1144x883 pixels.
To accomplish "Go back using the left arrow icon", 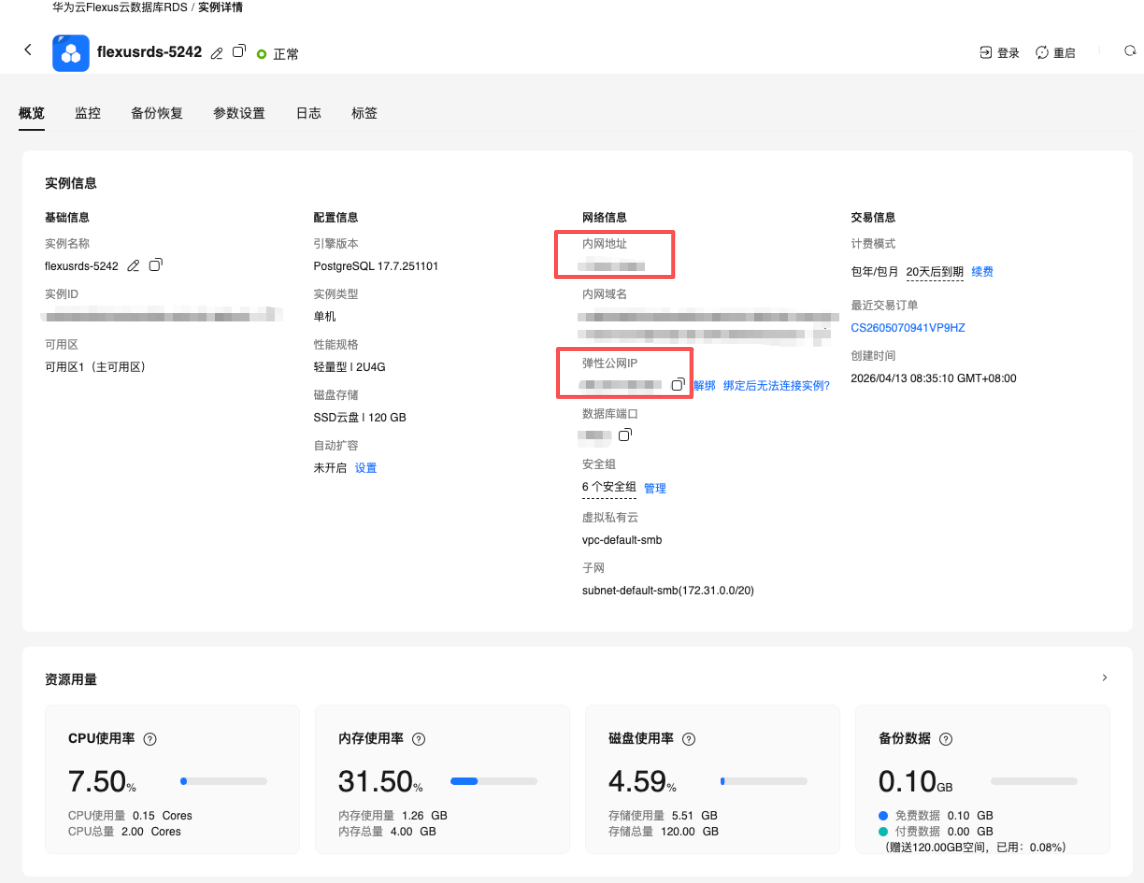I will pos(28,50).
